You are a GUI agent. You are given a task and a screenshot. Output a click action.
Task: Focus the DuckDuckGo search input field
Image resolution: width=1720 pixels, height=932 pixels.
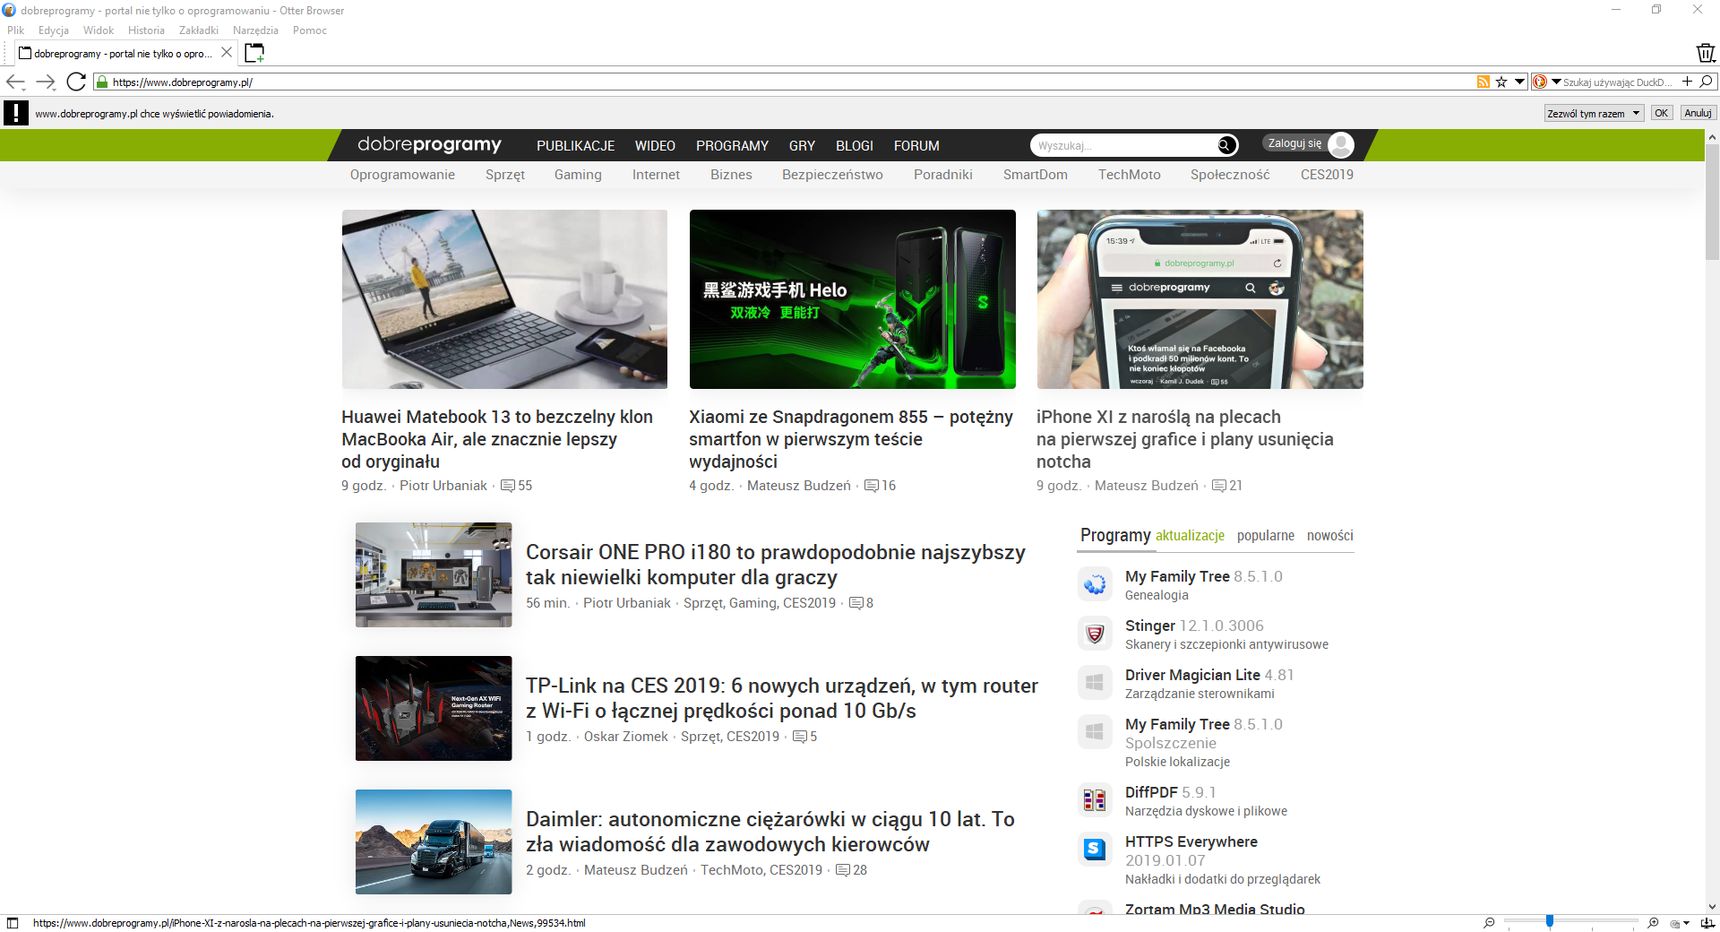pyautogui.click(x=1617, y=82)
